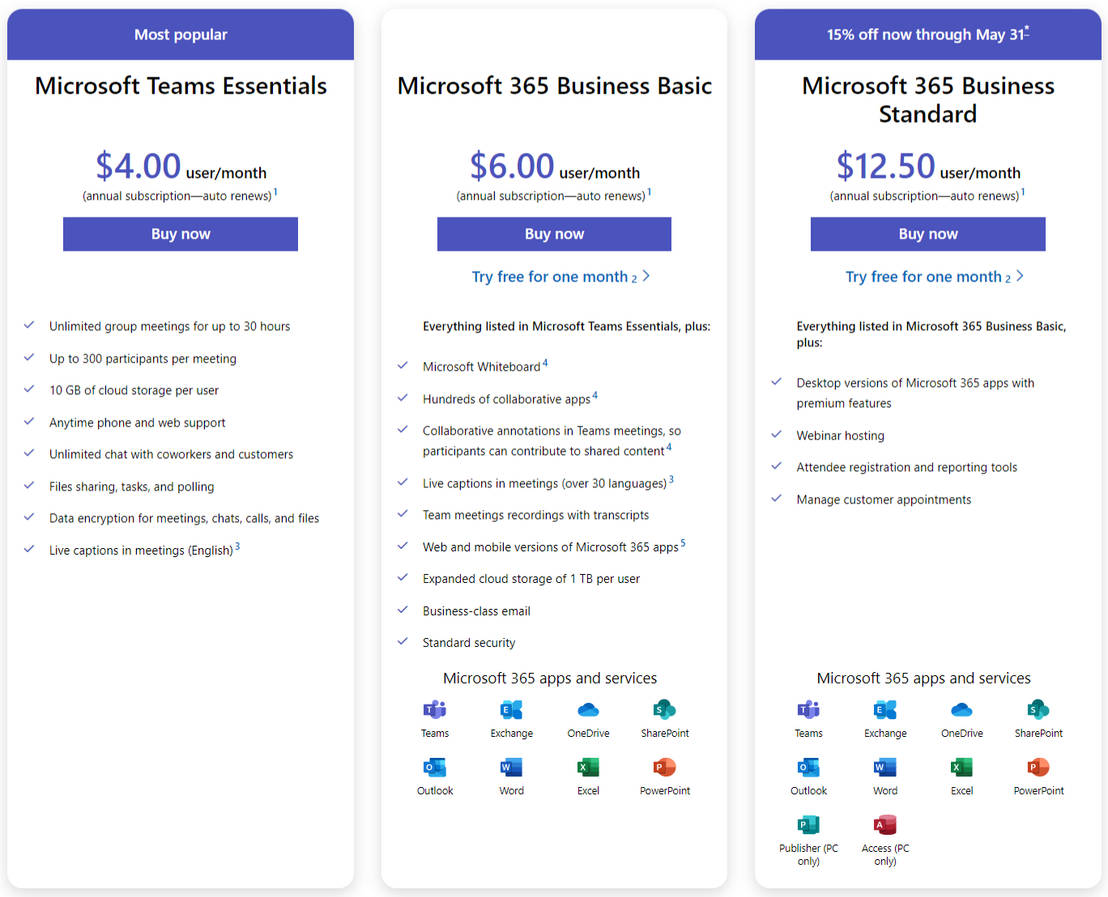1108x897 pixels.
Task: Click Buy now for Microsoft 365 Business Standard
Action: (927, 234)
